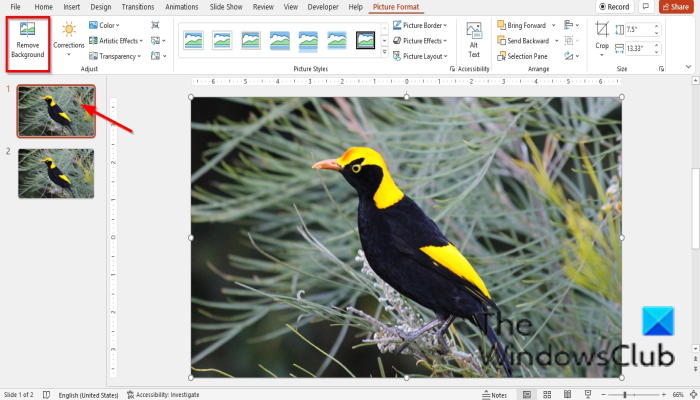This screenshot has width=700, height=400.
Task: Click Bring Forward
Action: coord(521,25)
